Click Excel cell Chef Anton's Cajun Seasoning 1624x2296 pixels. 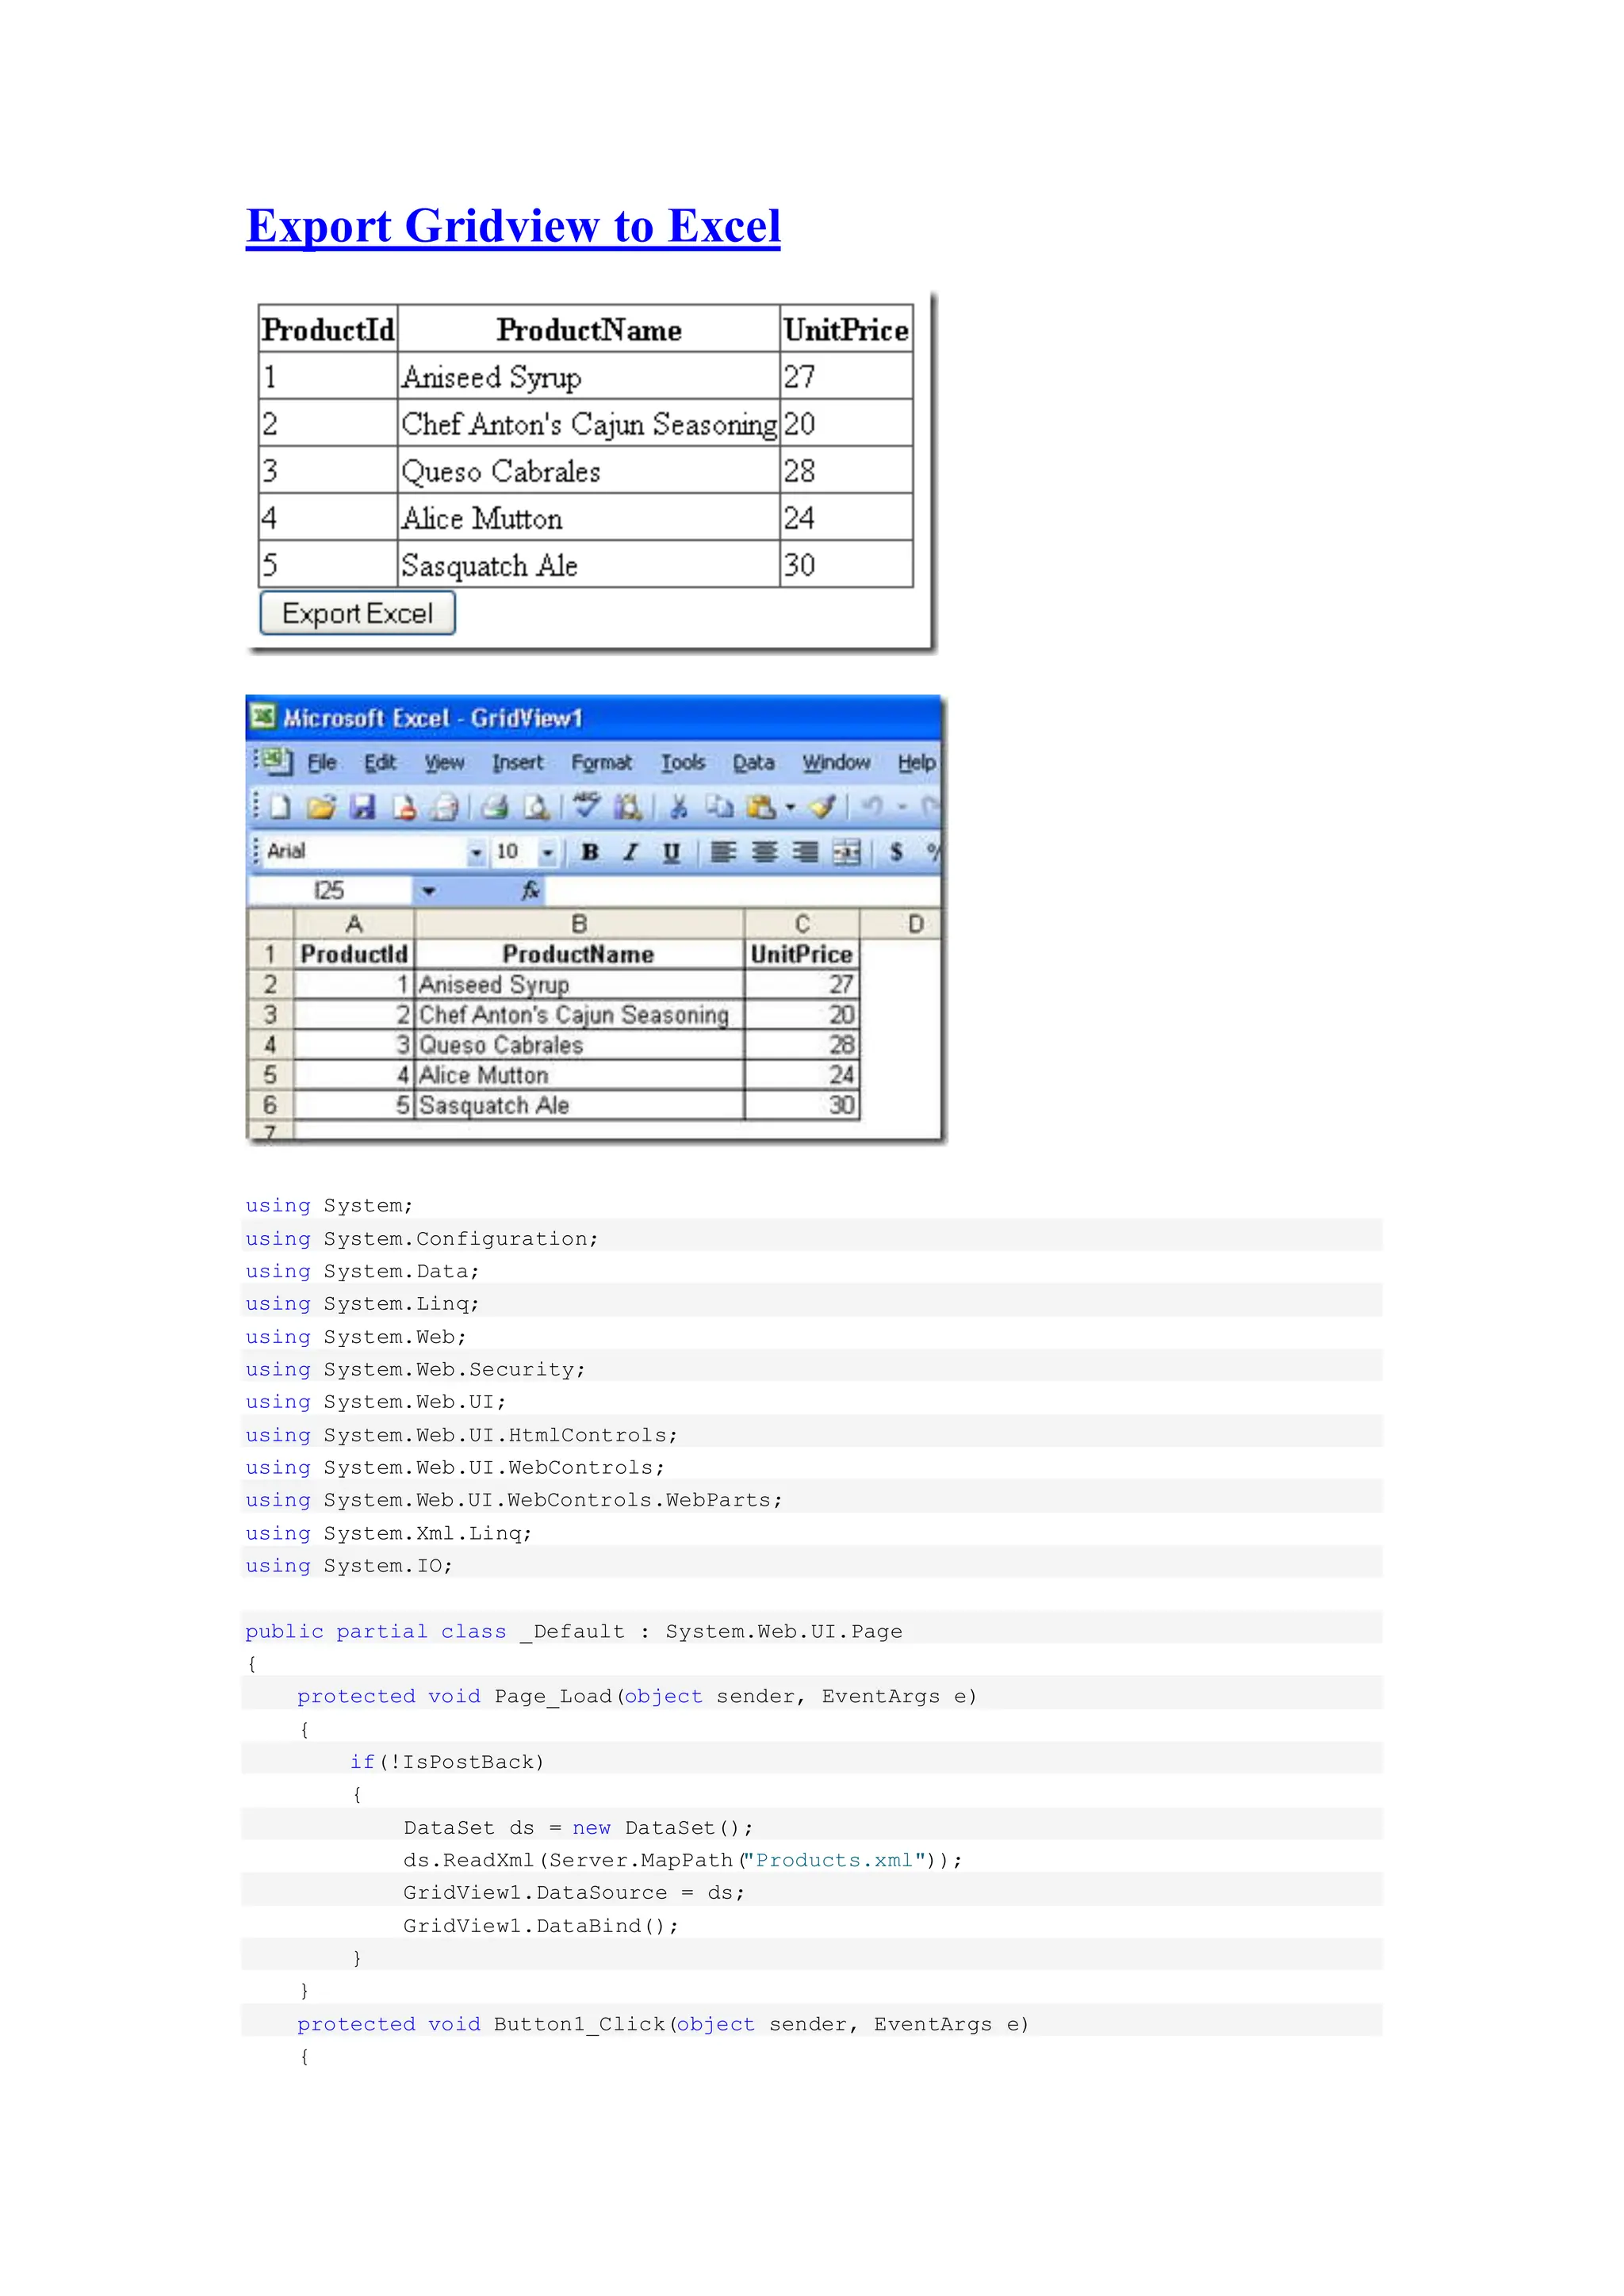click(x=579, y=1014)
